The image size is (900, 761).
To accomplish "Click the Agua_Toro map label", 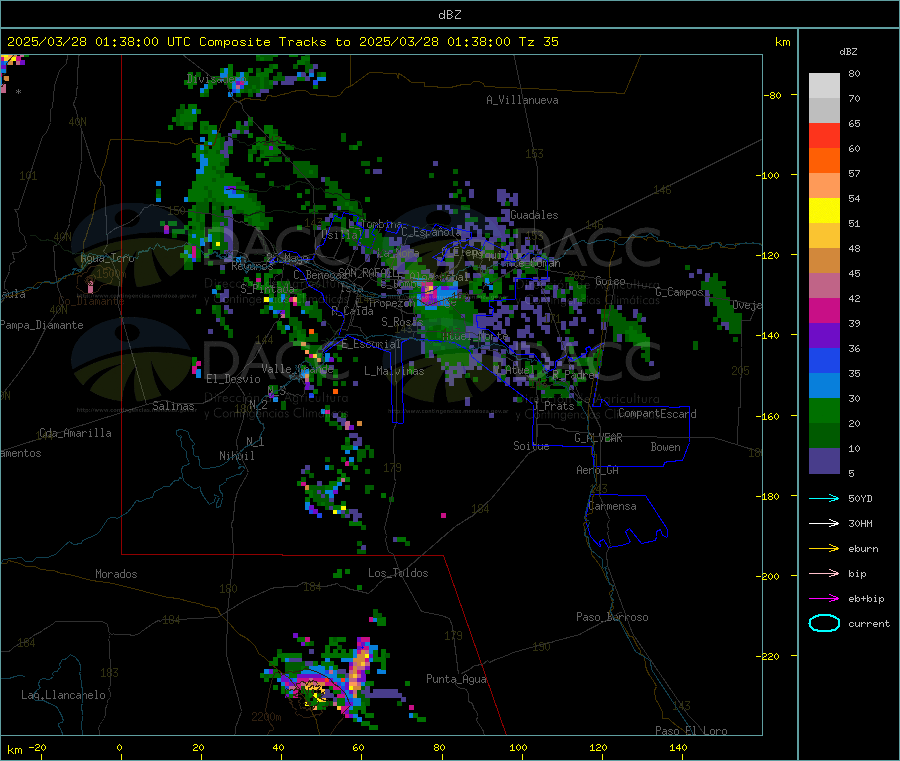I will [x=107, y=258].
